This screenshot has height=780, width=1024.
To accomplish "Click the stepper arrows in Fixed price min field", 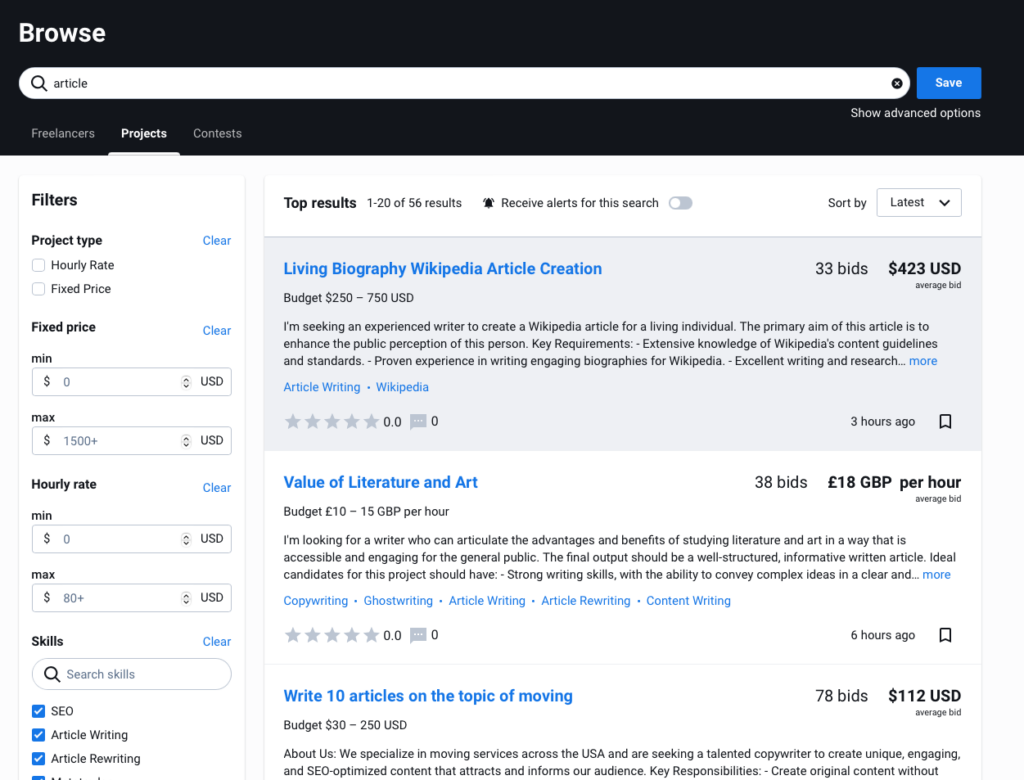I will point(186,382).
